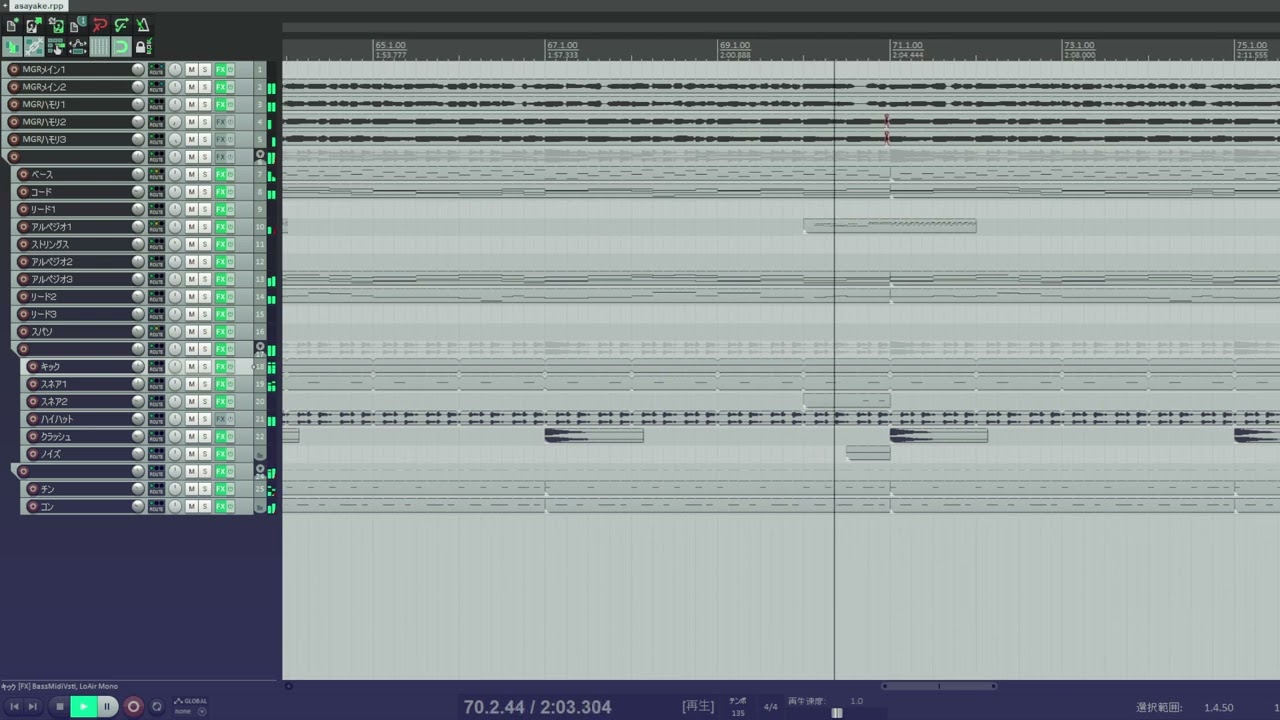Toggle the Metronome toolbar icon
This screenshot has height=720, width=1280.
[143, 25]
